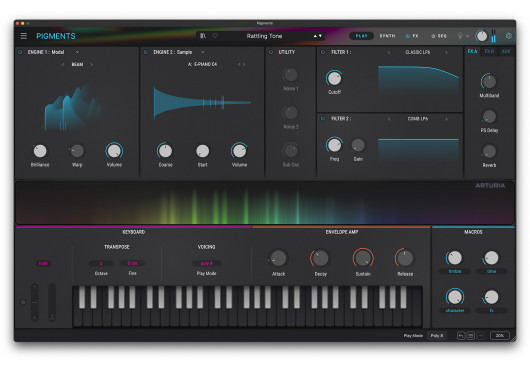The image size is (530, 371).
Task: Click the Engine 2 sample waveform display
Action: click(x=202, y=102)
